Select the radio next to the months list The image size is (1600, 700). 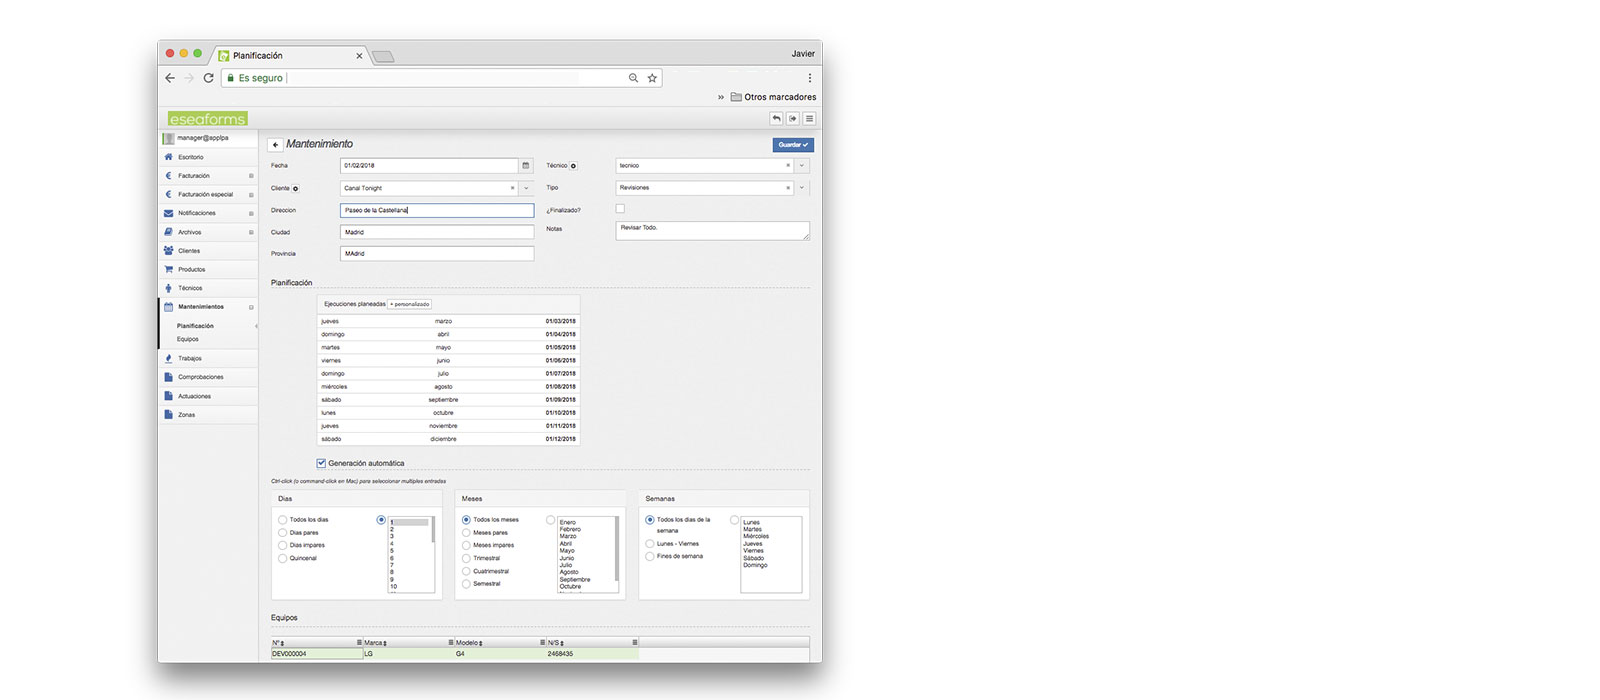[x=551, y=520]
